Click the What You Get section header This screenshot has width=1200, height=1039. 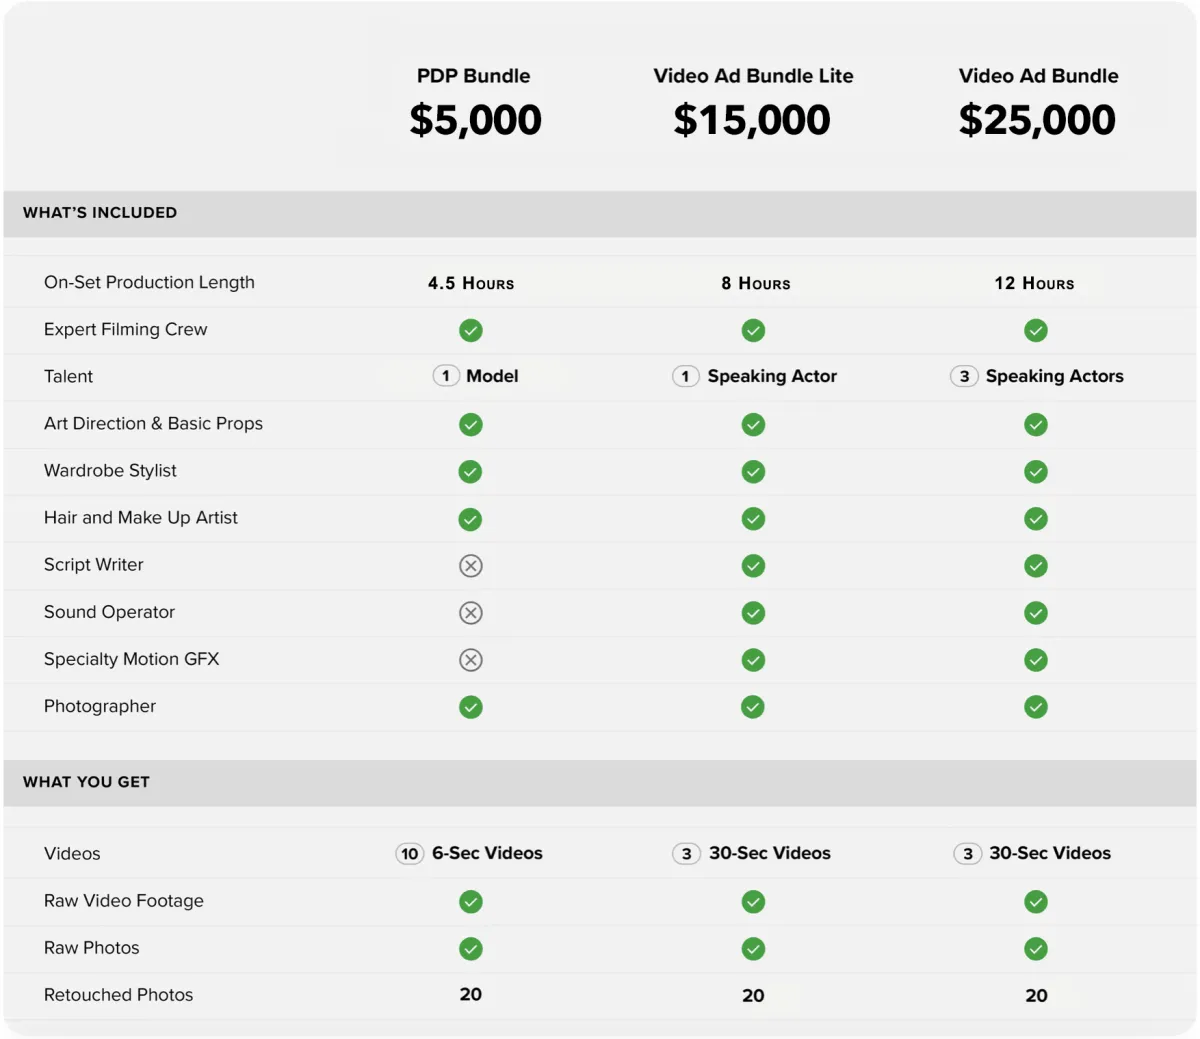(86, 782)
